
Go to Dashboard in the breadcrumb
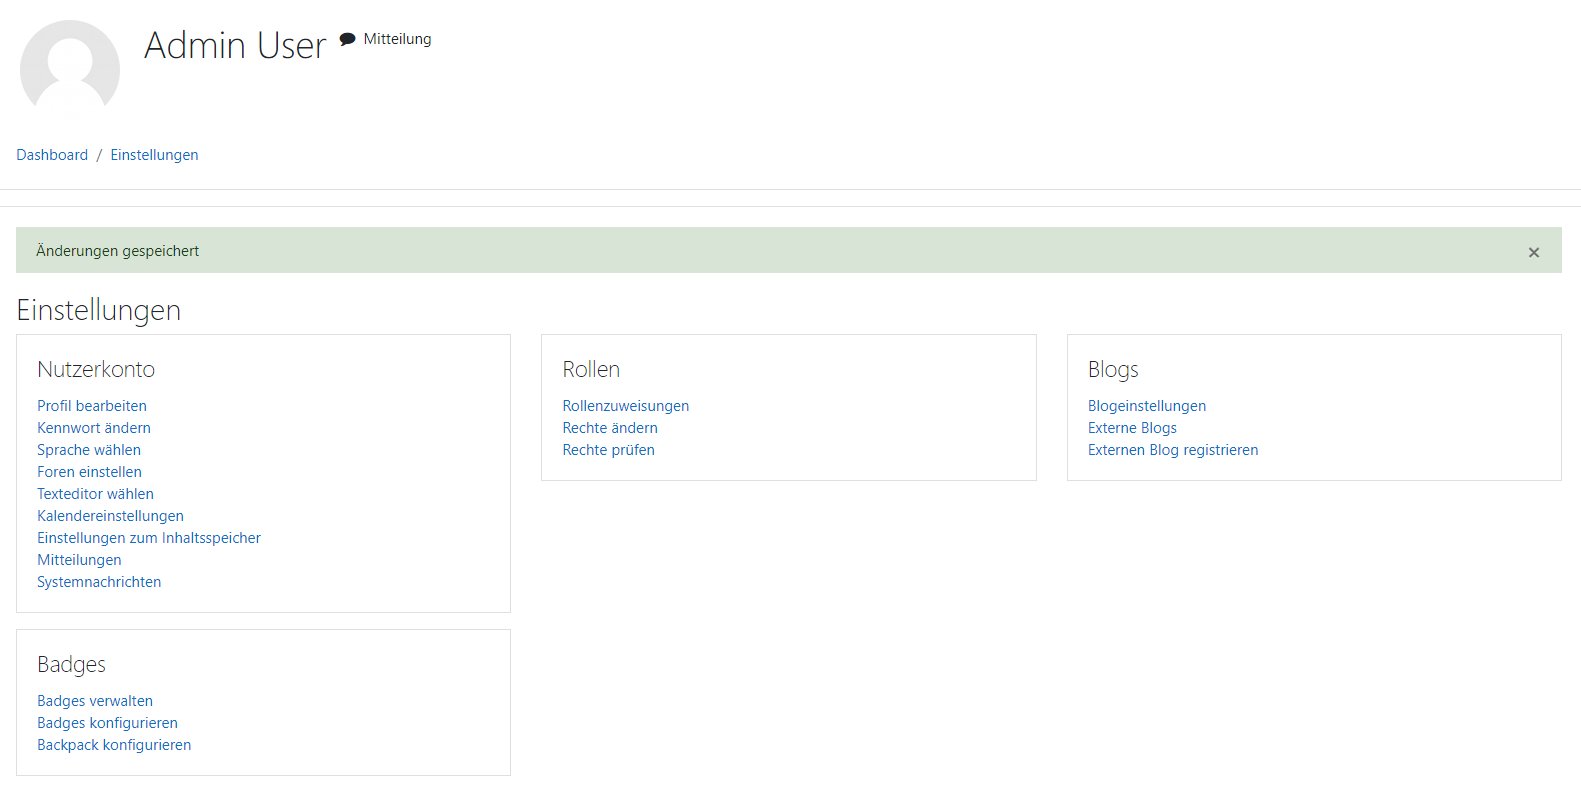(52, 155)
